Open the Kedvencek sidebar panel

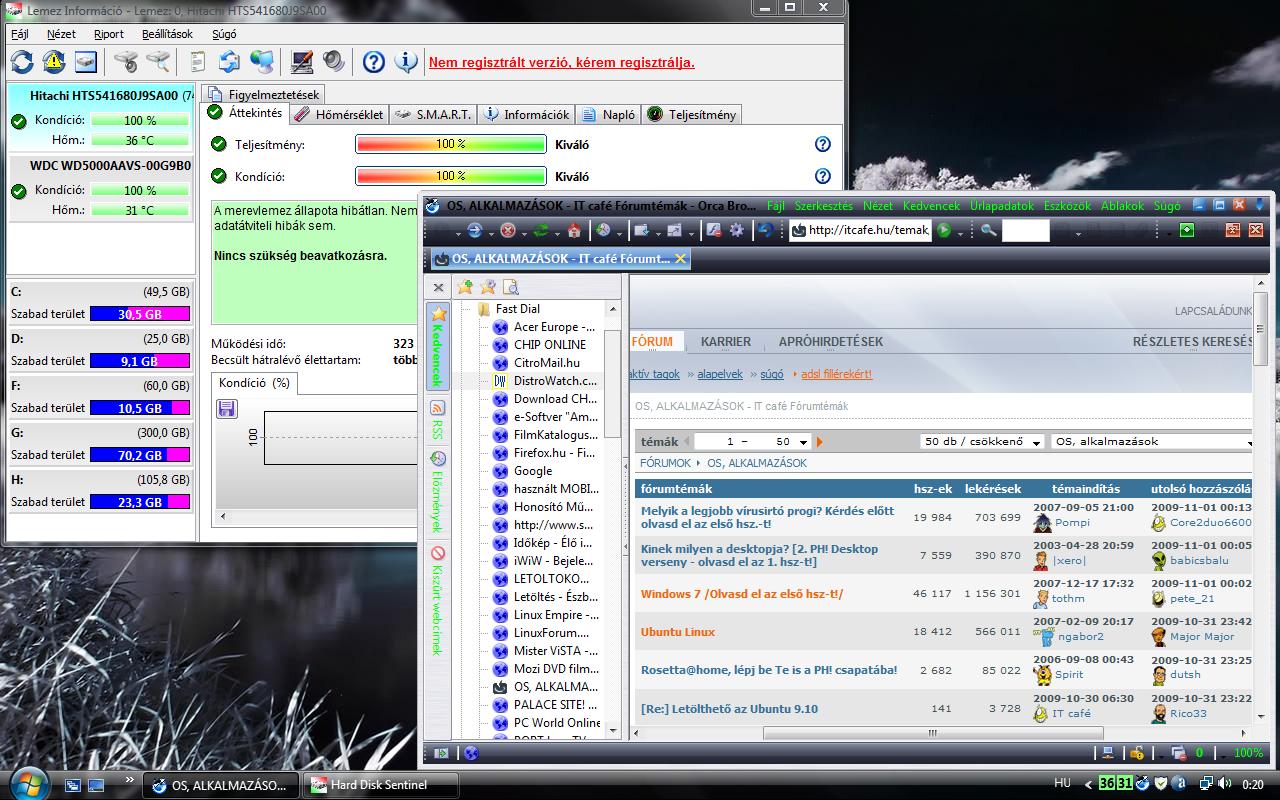point(437,346)
